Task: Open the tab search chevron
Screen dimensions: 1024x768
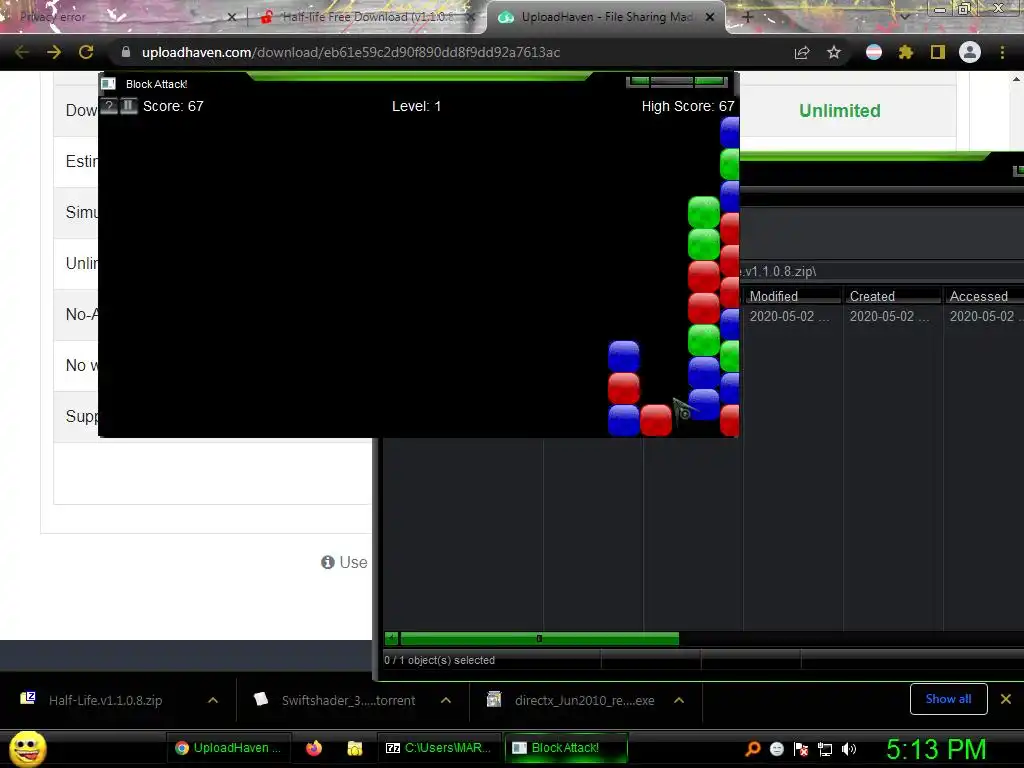Action: 904,17
